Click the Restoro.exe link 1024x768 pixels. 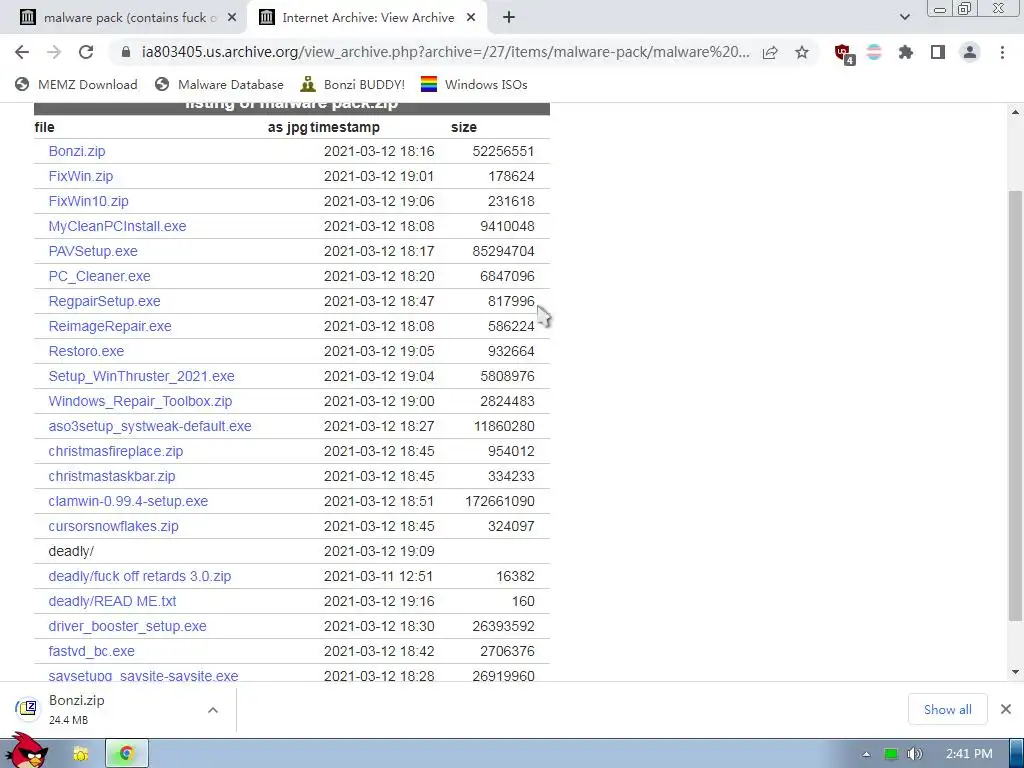coord(86,351)
